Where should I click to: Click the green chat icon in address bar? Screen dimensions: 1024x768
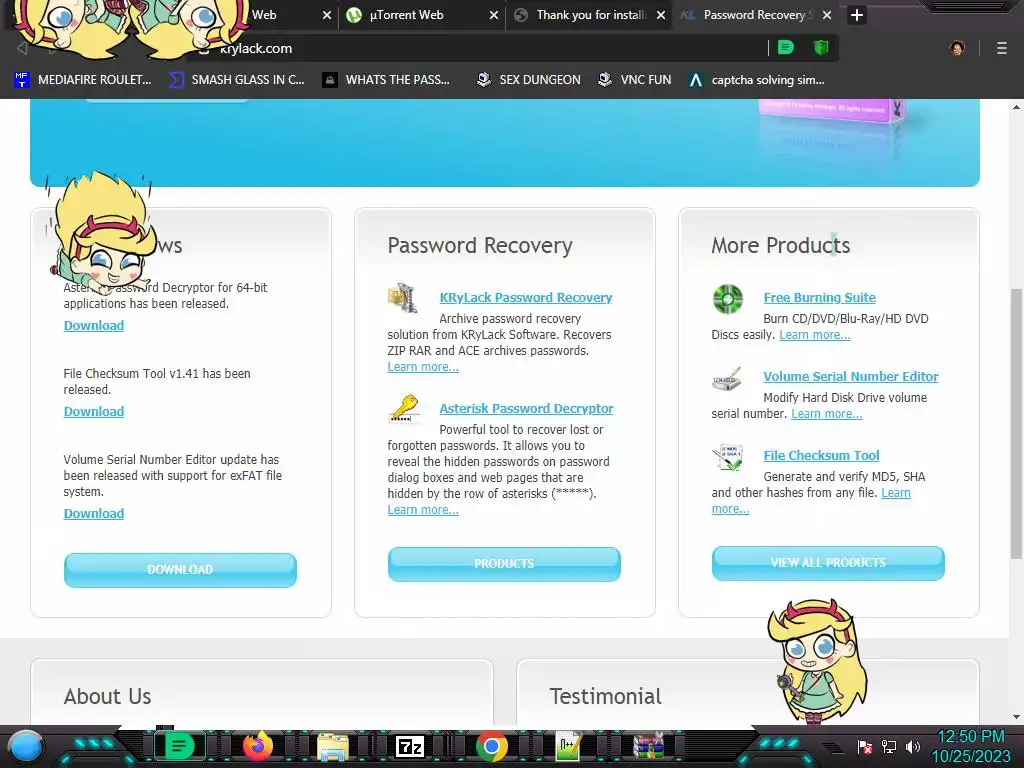coord(786,48)
